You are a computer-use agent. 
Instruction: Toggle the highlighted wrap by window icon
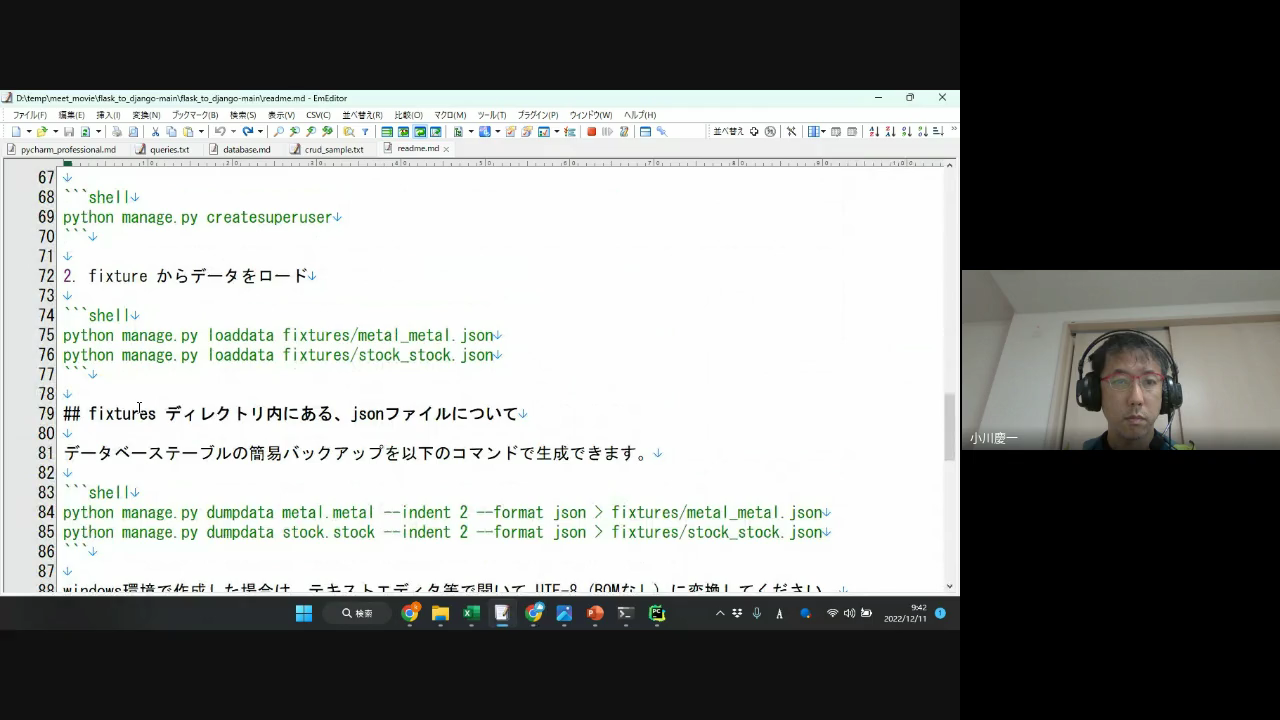[420, 132]
